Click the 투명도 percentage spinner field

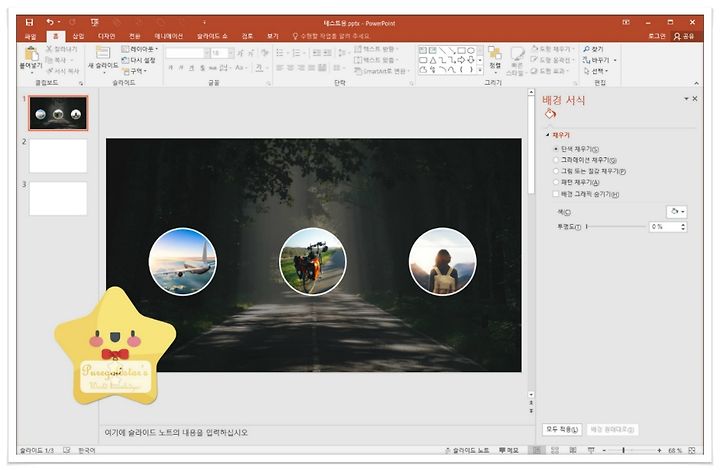pos(667,227)
